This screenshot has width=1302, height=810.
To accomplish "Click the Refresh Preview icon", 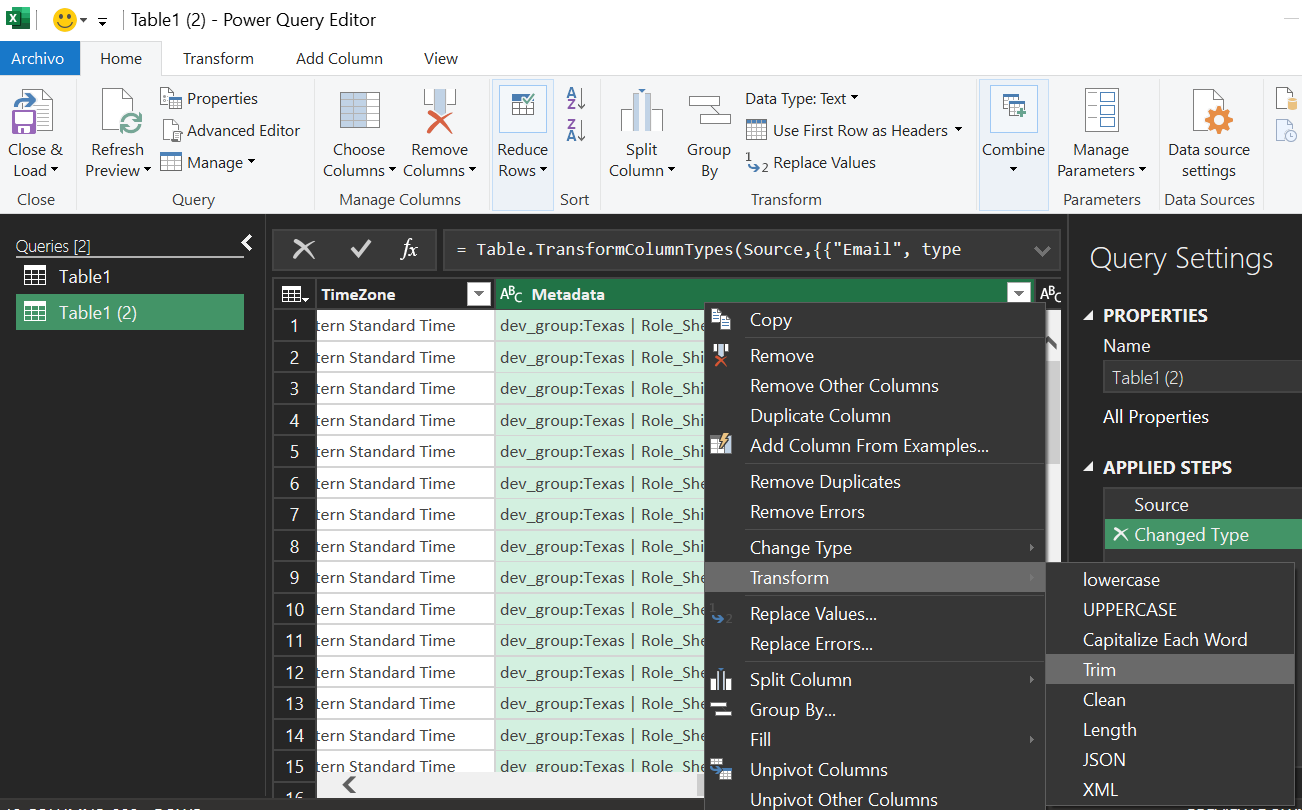I will coord(121,113).
